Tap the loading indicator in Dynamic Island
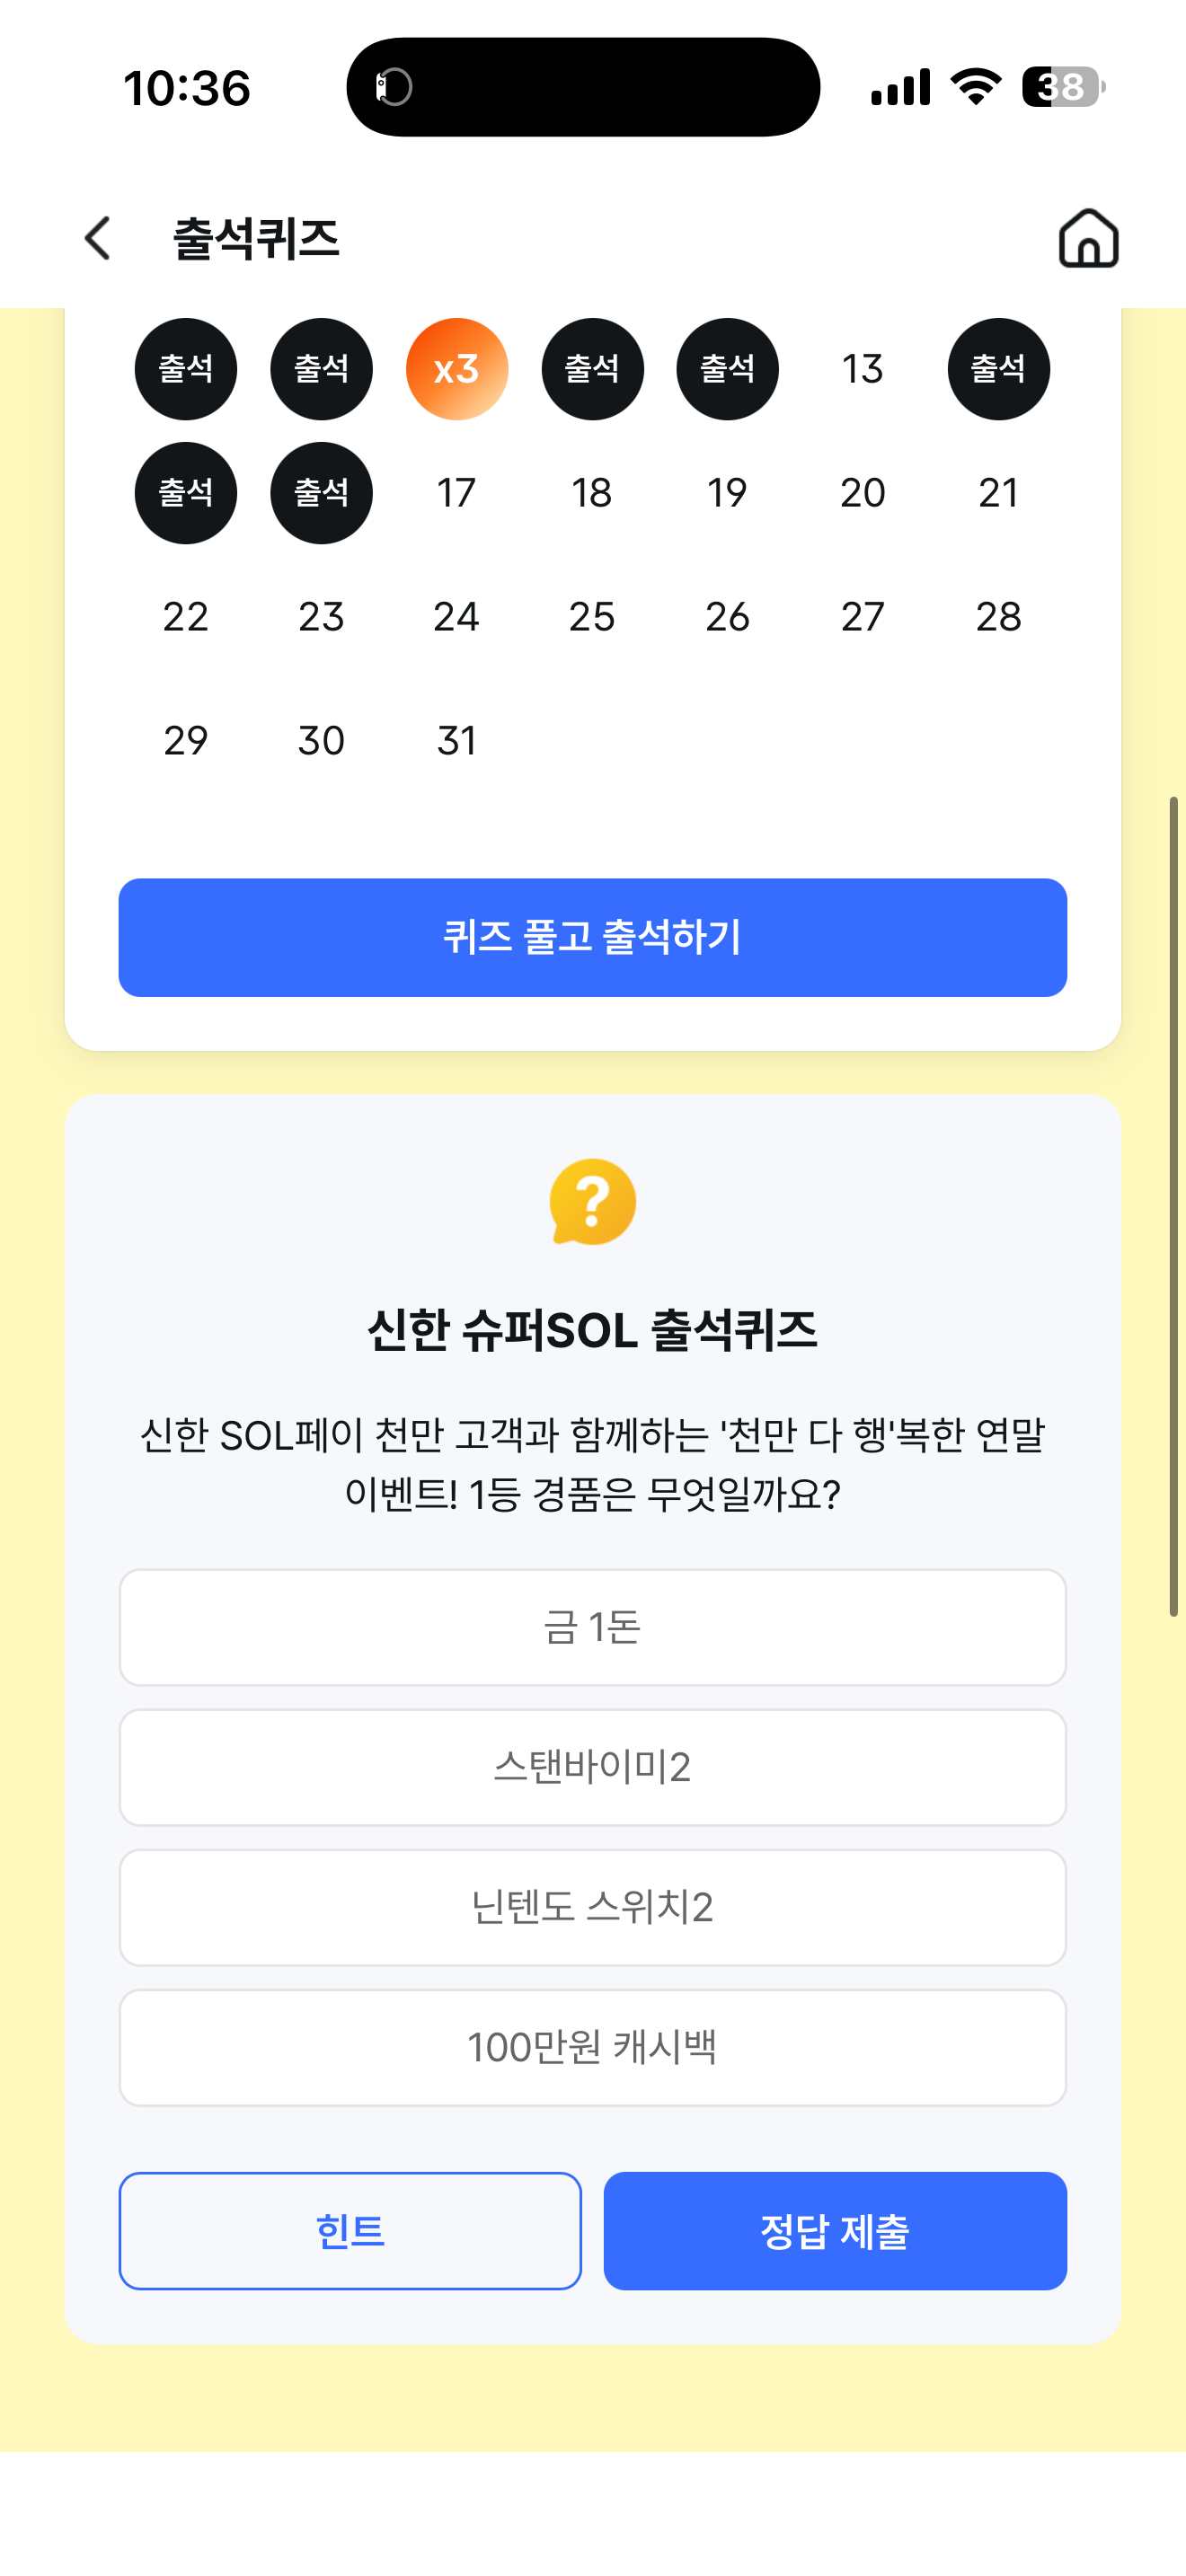The image size is (1186, 2576). pos(394,87)
